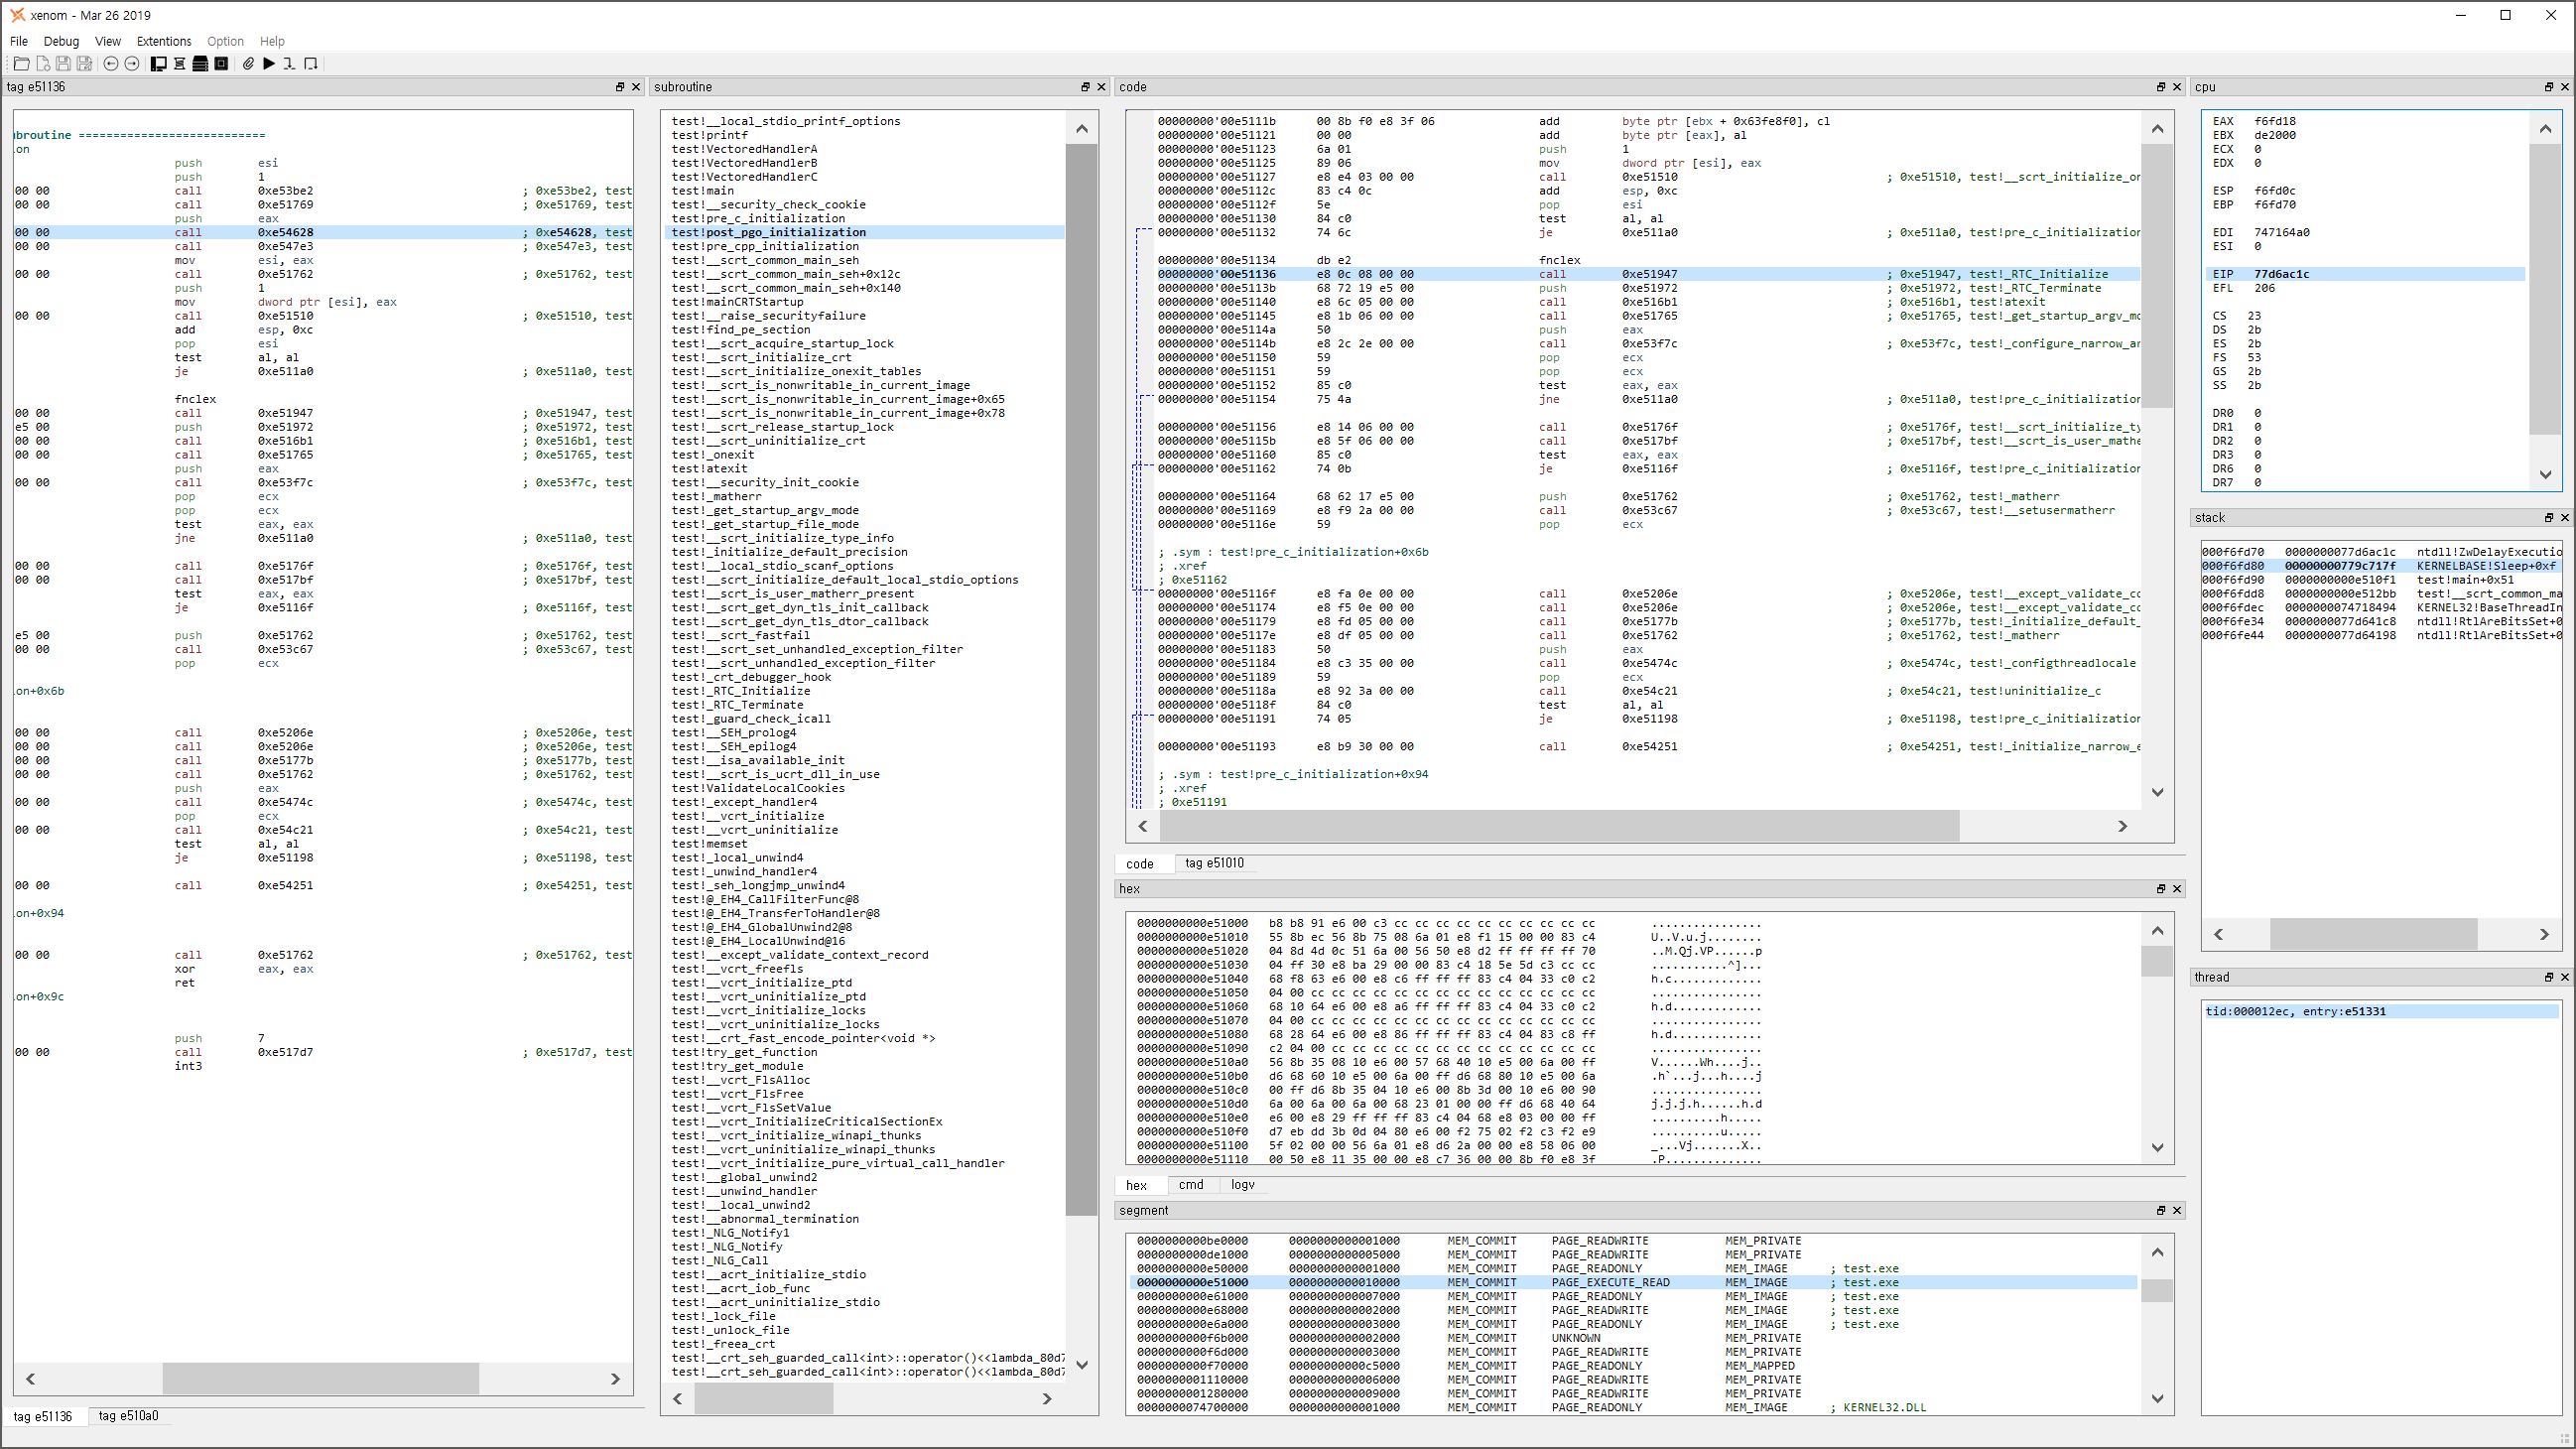2576x1449 pixels.
Task: Open the Debug menu
Action: [62, 39]
